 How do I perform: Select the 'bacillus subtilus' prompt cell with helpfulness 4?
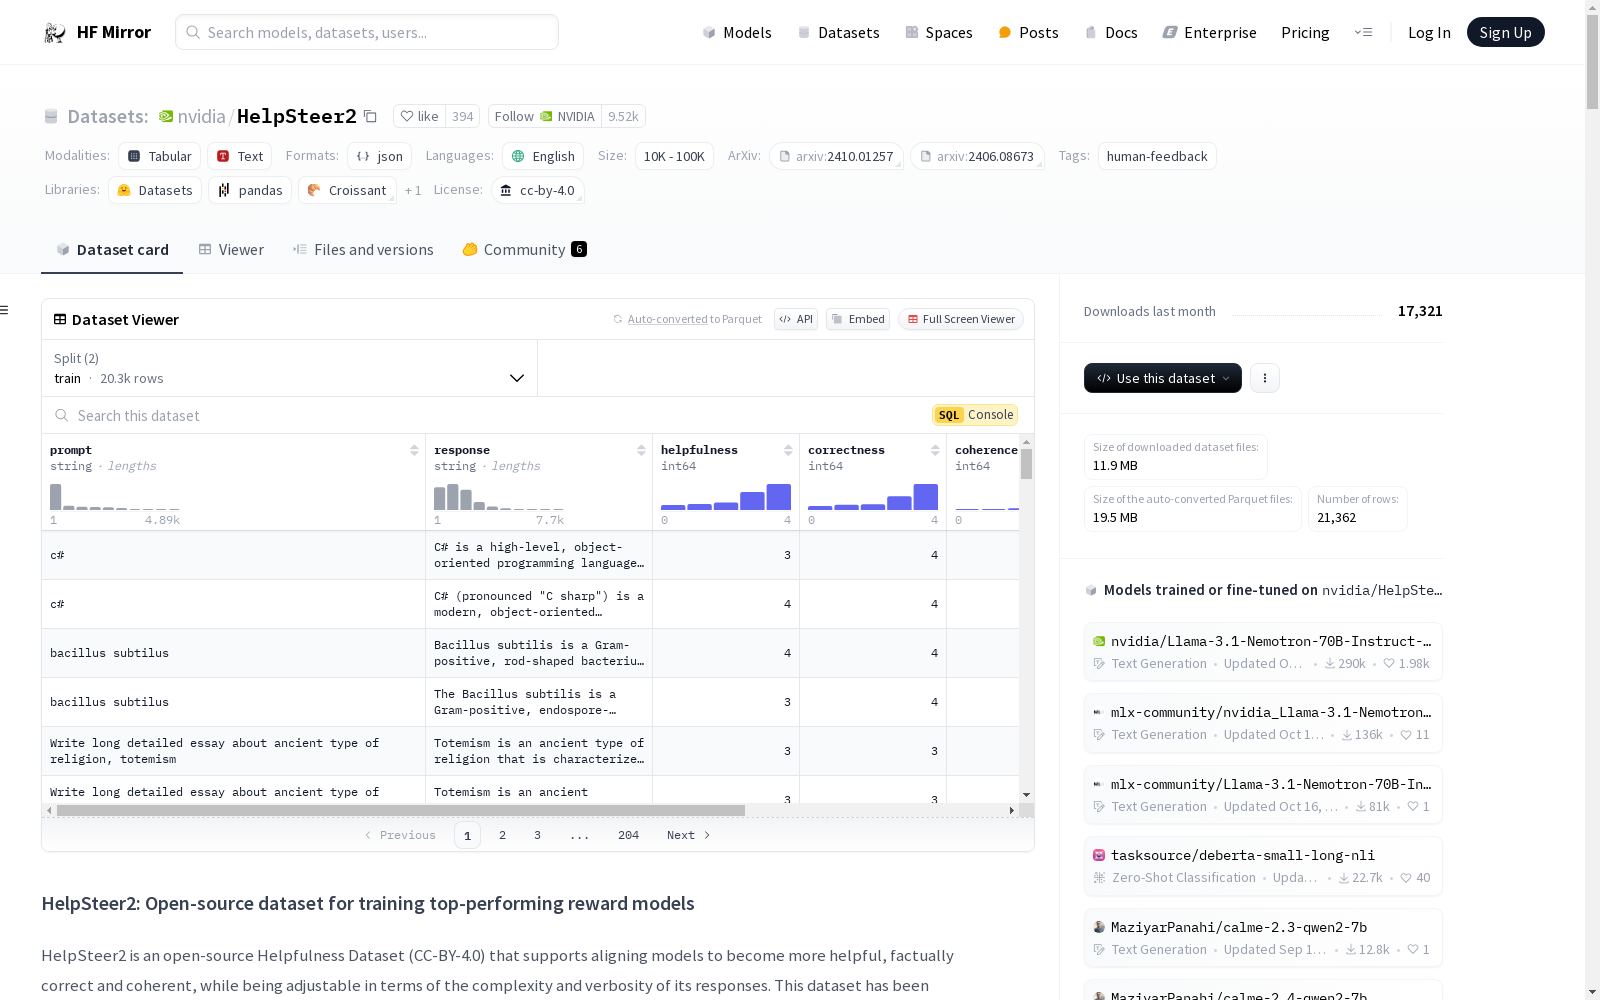234,653
